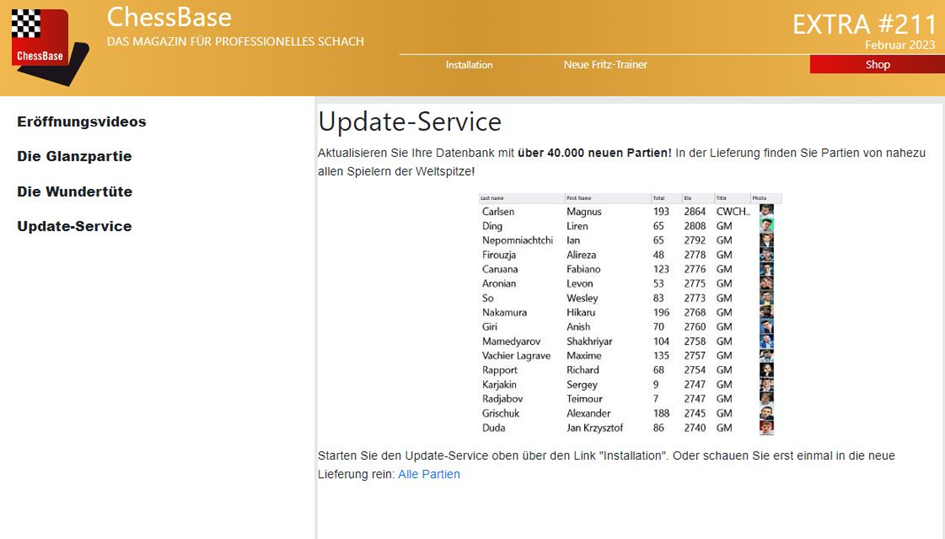Screen dimensions: 945x539
Task: Click Alireza Firouzja's photo thumbnail
Action: (x=766, y=255)
